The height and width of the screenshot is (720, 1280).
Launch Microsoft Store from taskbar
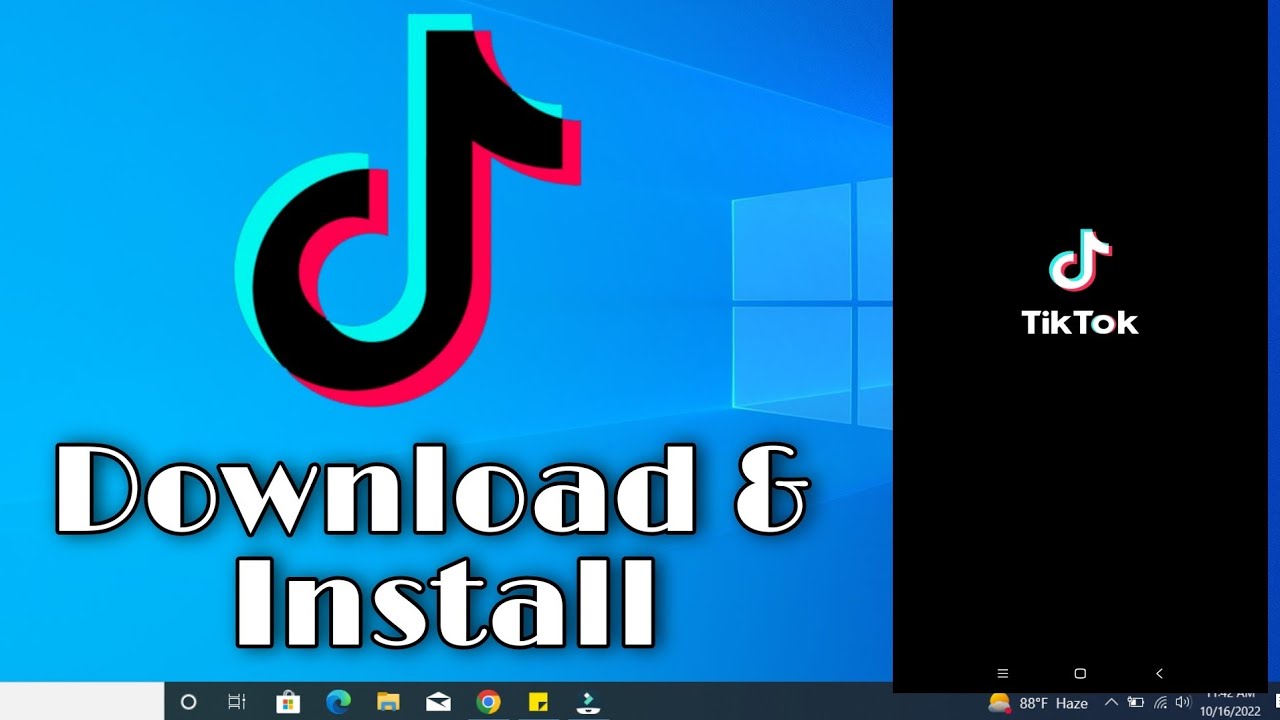[288, 702]
